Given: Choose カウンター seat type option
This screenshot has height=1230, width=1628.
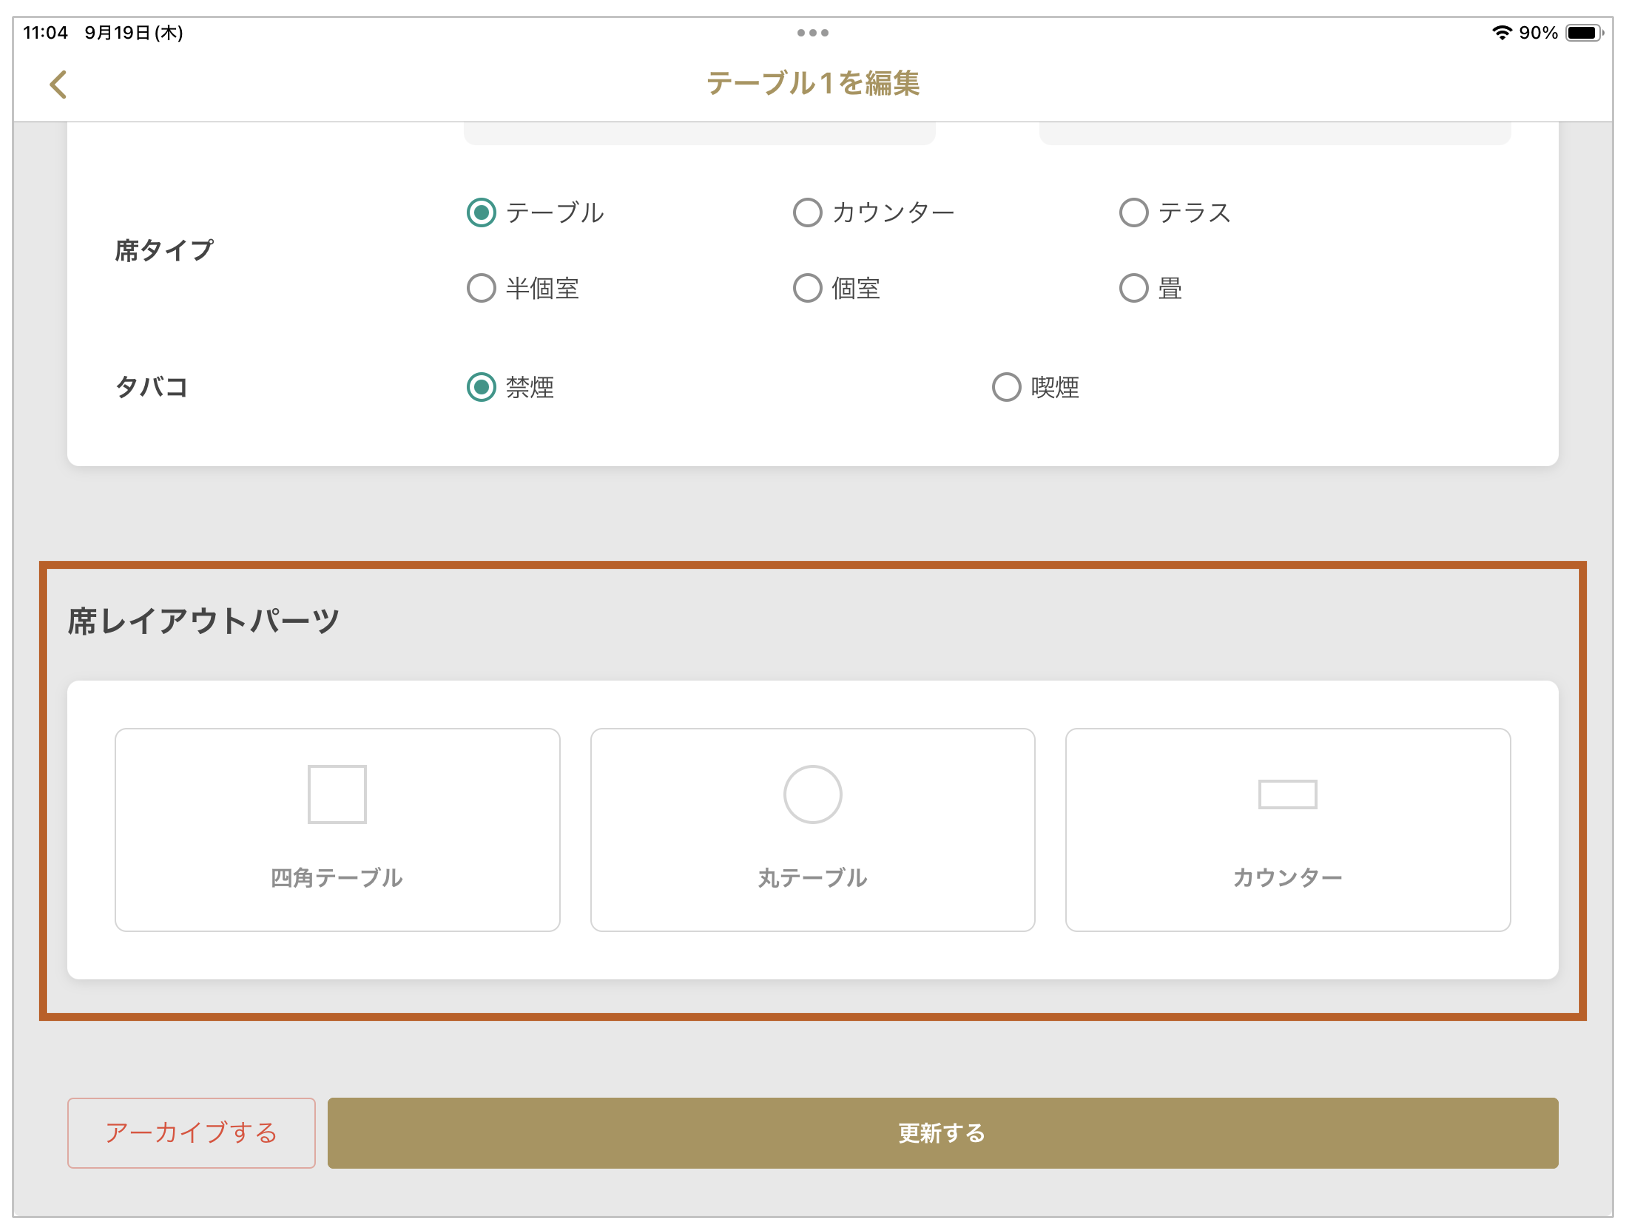Looking at the screenshot, I should pos(808,213).
